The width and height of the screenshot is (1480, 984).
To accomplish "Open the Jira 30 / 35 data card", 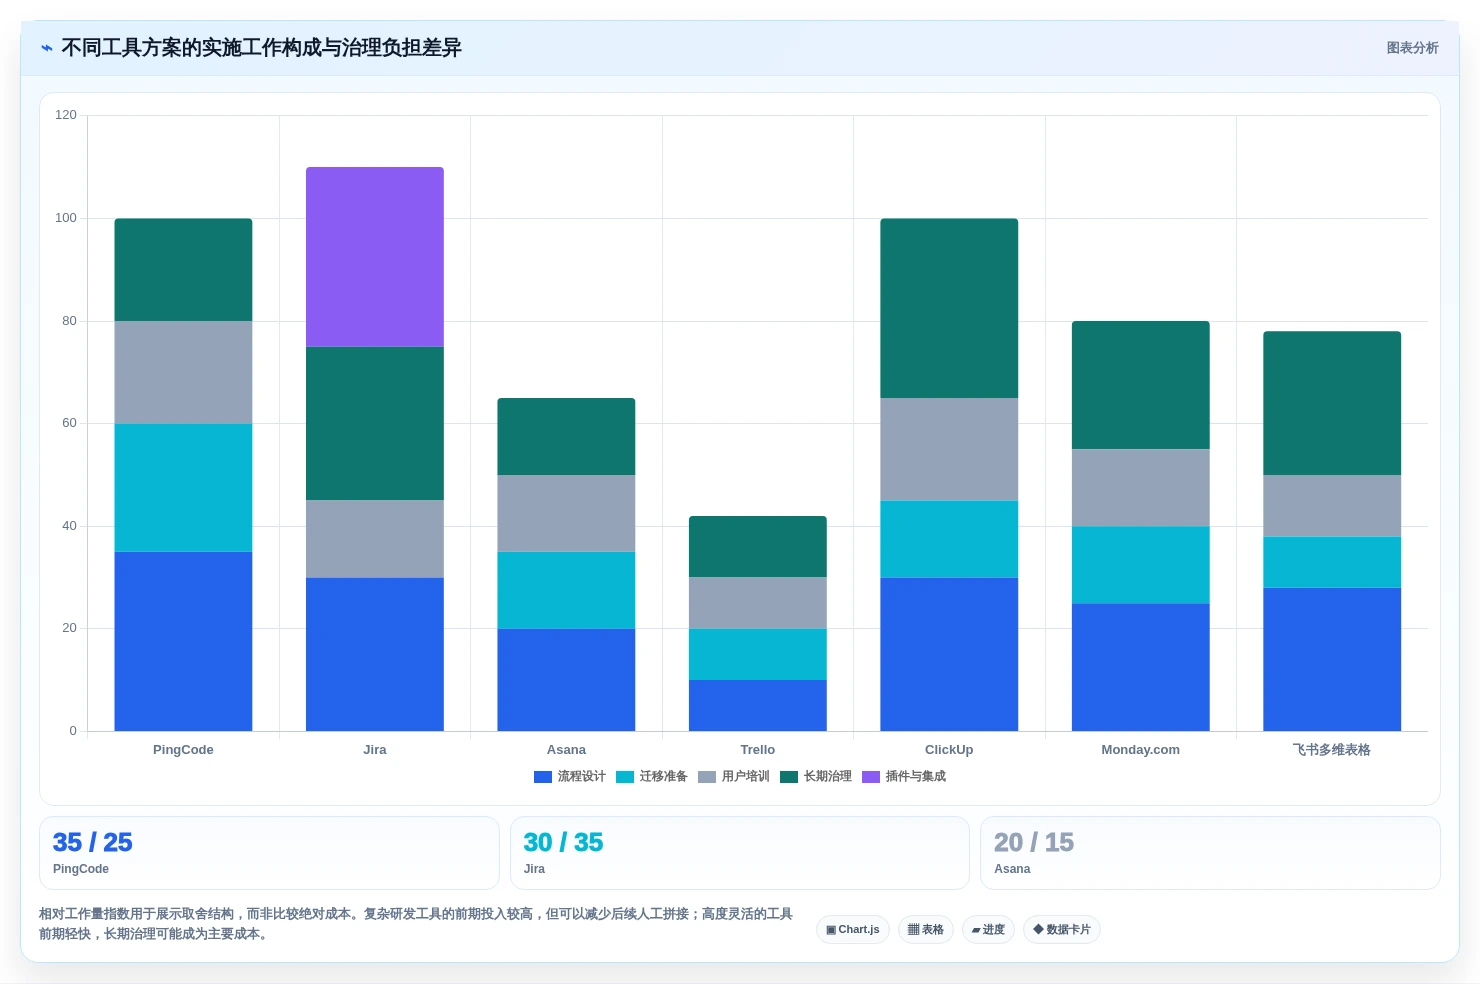I will (x=740, y=853).
